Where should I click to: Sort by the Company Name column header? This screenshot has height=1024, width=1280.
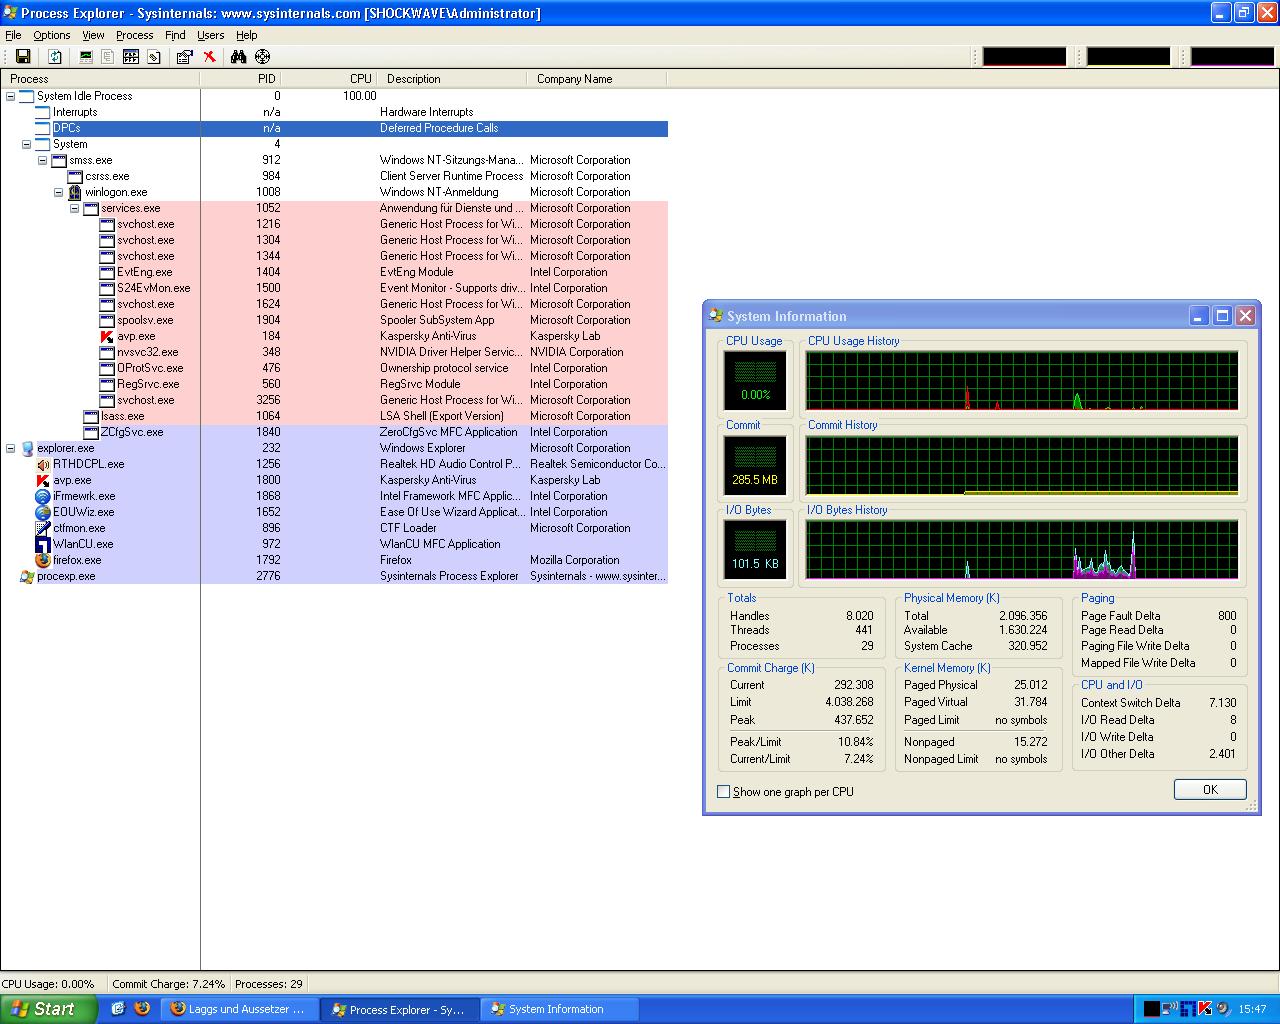click(x=596, y=79)
